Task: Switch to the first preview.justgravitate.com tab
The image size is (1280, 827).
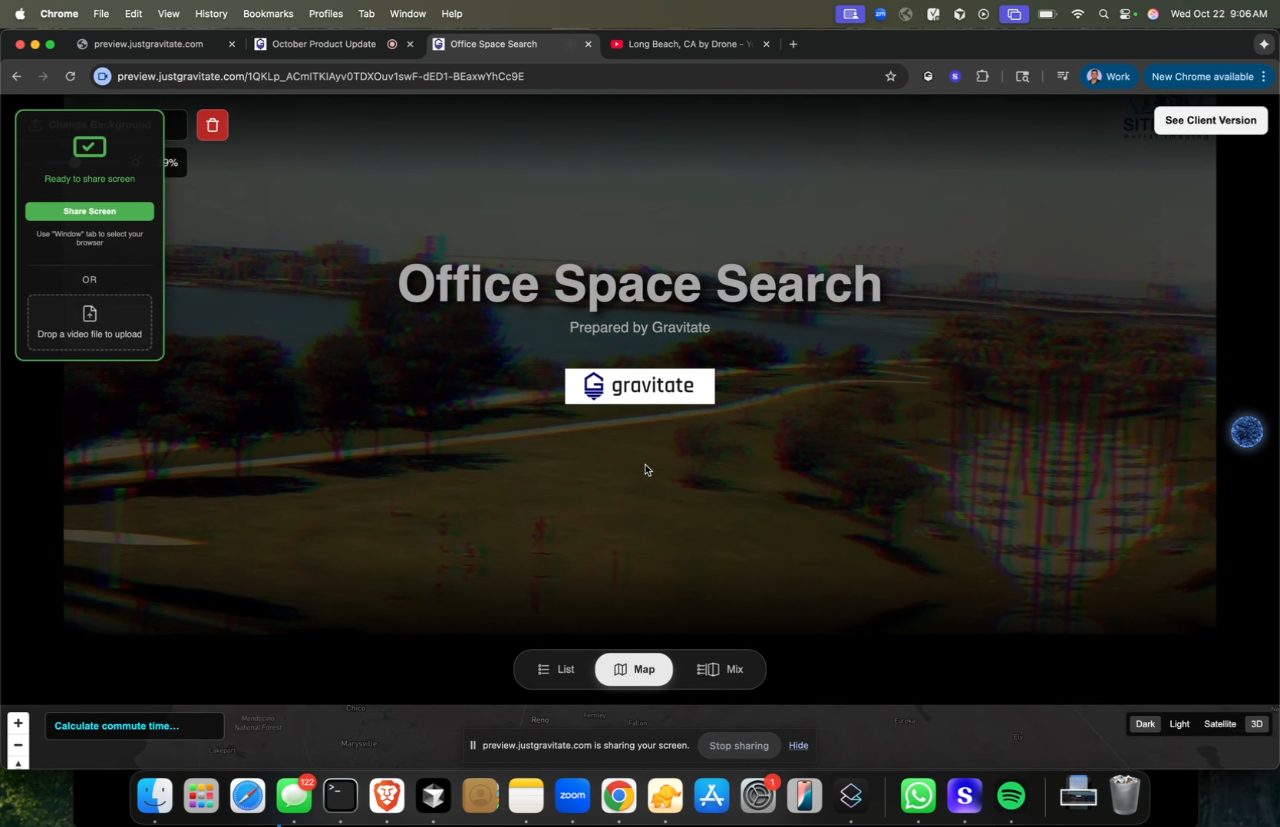Action: (x=148, y=44)
